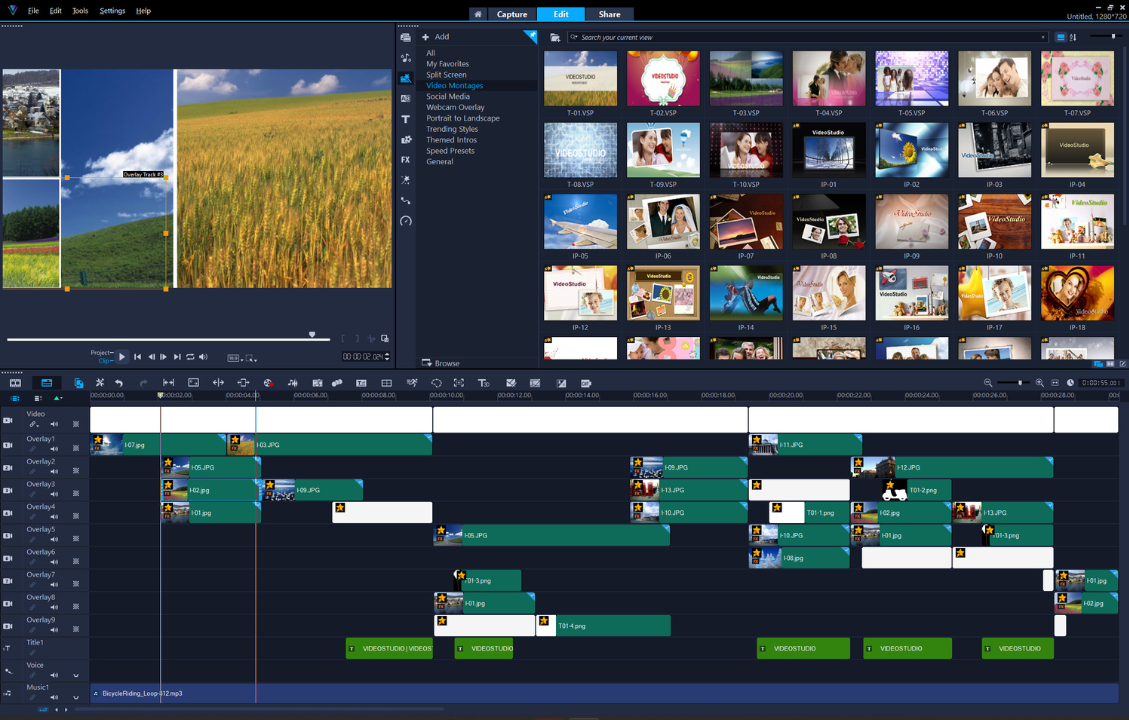Click the Split clip scissors icon under preview
The height and width of the screenshot is (720, 1129).
(372, 338)
